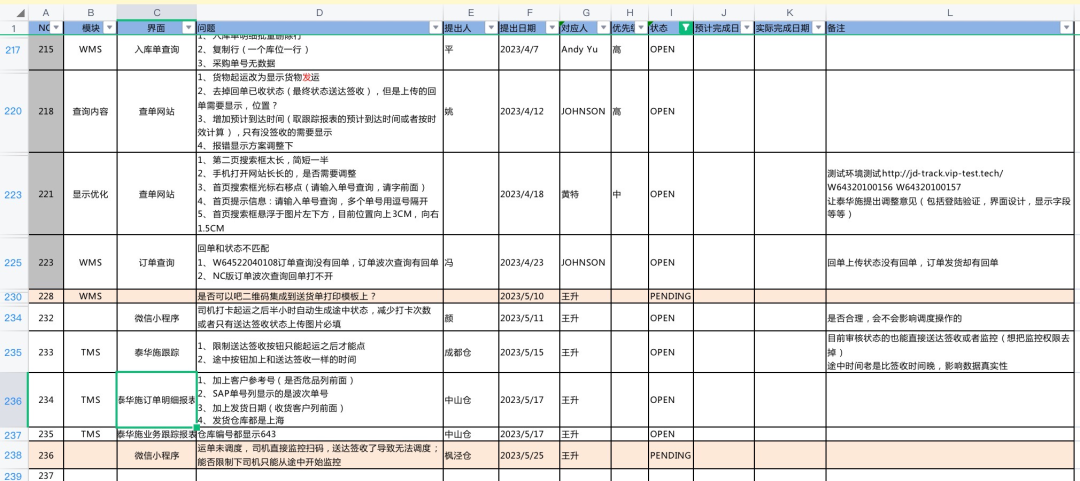Select the Andy Yu cell
Screen dimensions: 1080x481
584,48
